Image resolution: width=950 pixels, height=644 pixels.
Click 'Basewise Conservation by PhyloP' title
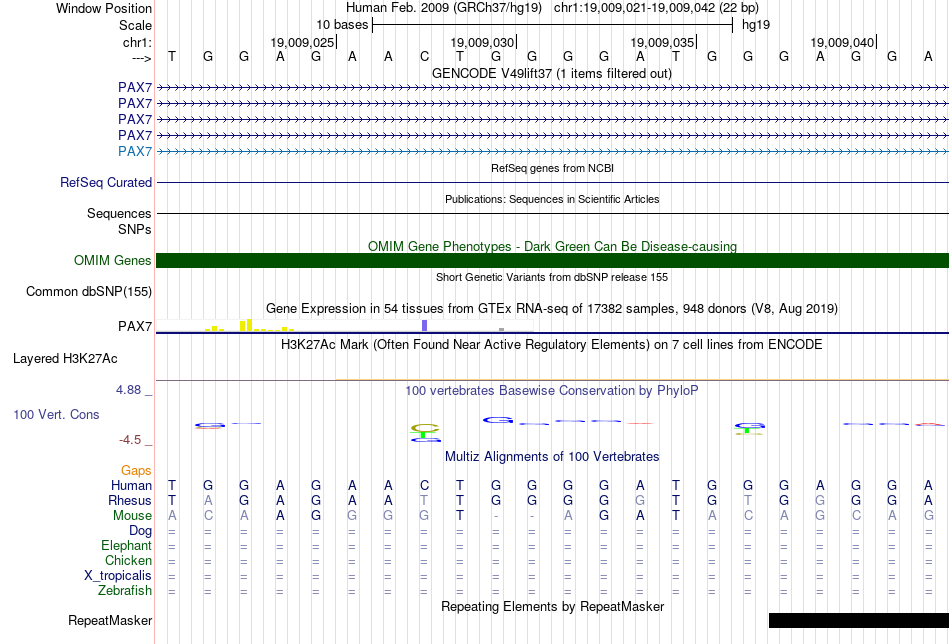point(552,391)
